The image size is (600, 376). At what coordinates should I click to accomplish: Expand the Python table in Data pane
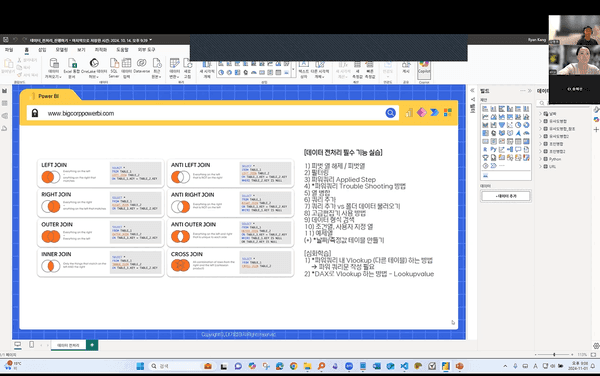(541, 159)
